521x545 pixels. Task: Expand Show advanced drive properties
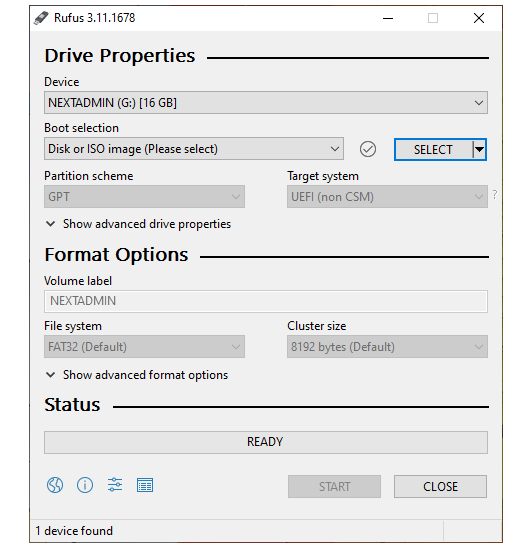pyautogui.click(x=138, y=224)
